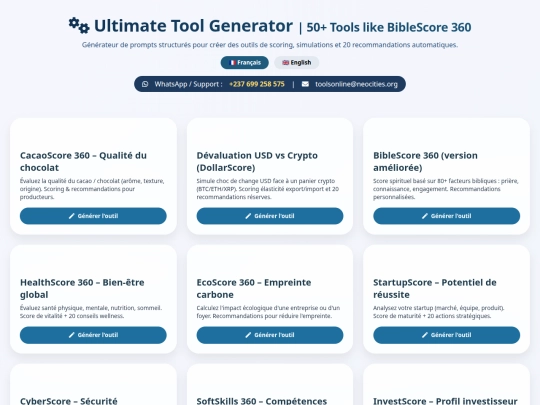Click the DollarScore description about USD shock
The width and height of the screenshot is (540, 405).
click(x=268, y=189)
